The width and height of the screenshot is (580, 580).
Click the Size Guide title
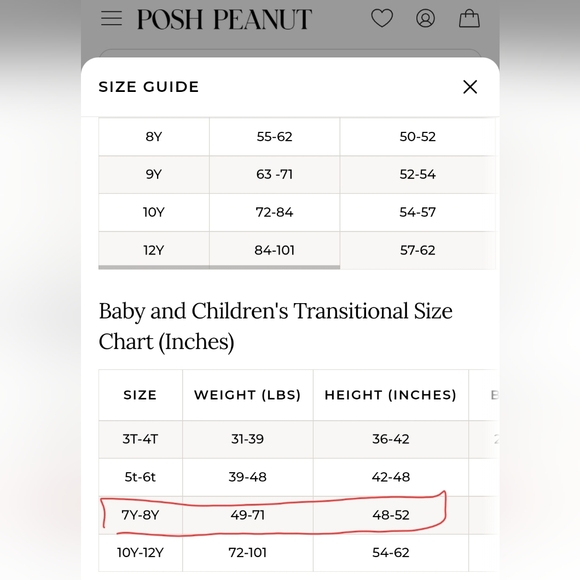(x=149, y=87)
